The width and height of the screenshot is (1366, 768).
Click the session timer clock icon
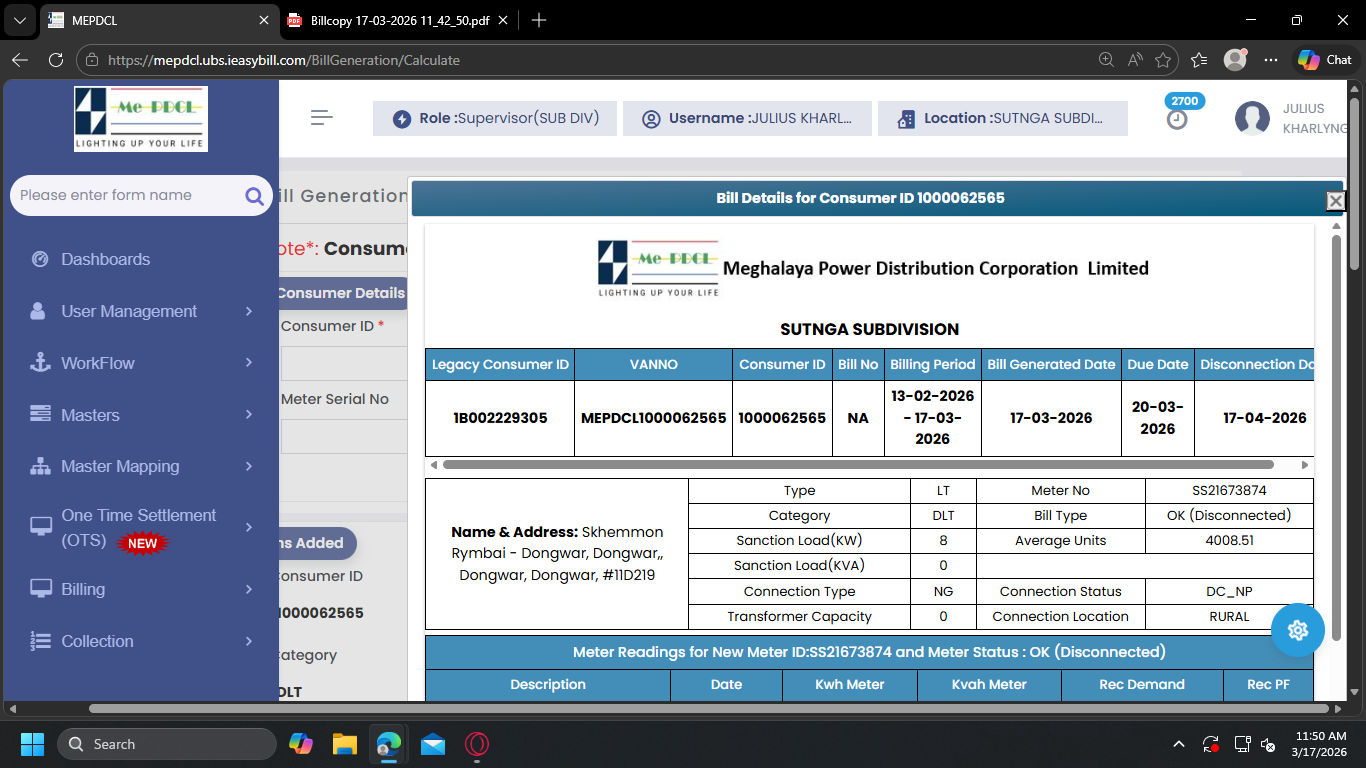tap(1177, 119)
